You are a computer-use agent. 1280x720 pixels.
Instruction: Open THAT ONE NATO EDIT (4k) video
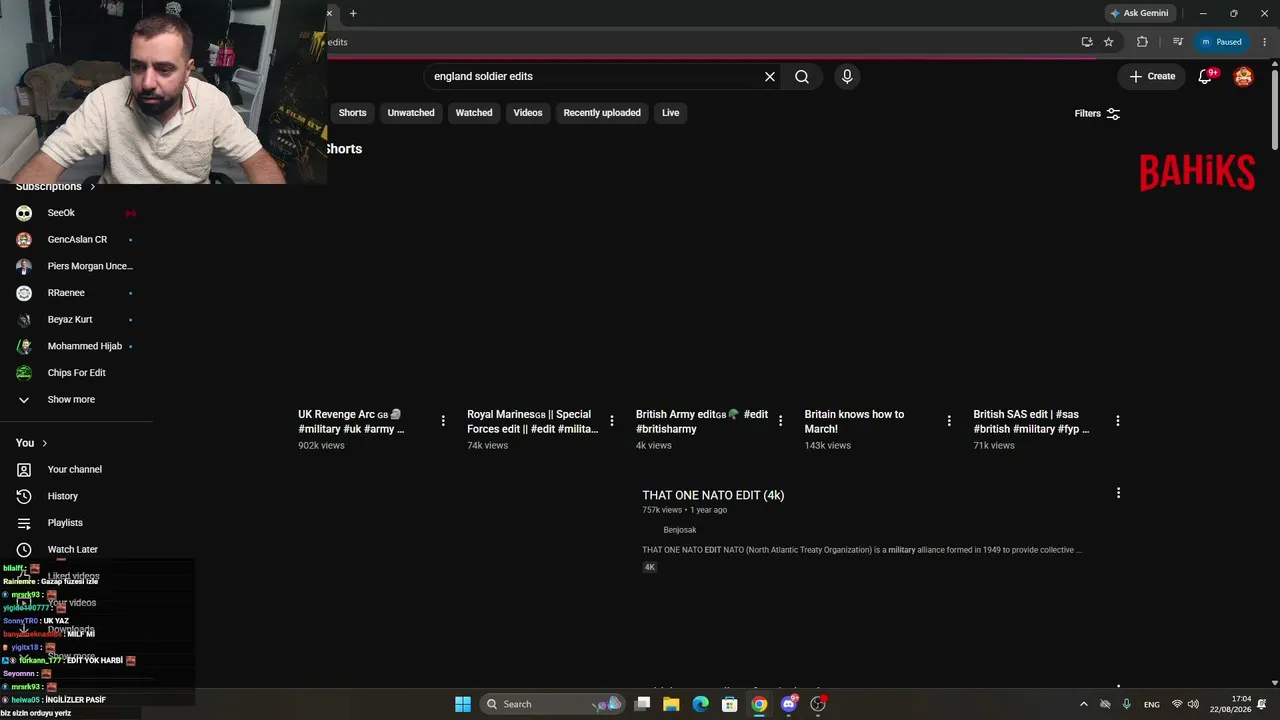coord(713,495)
